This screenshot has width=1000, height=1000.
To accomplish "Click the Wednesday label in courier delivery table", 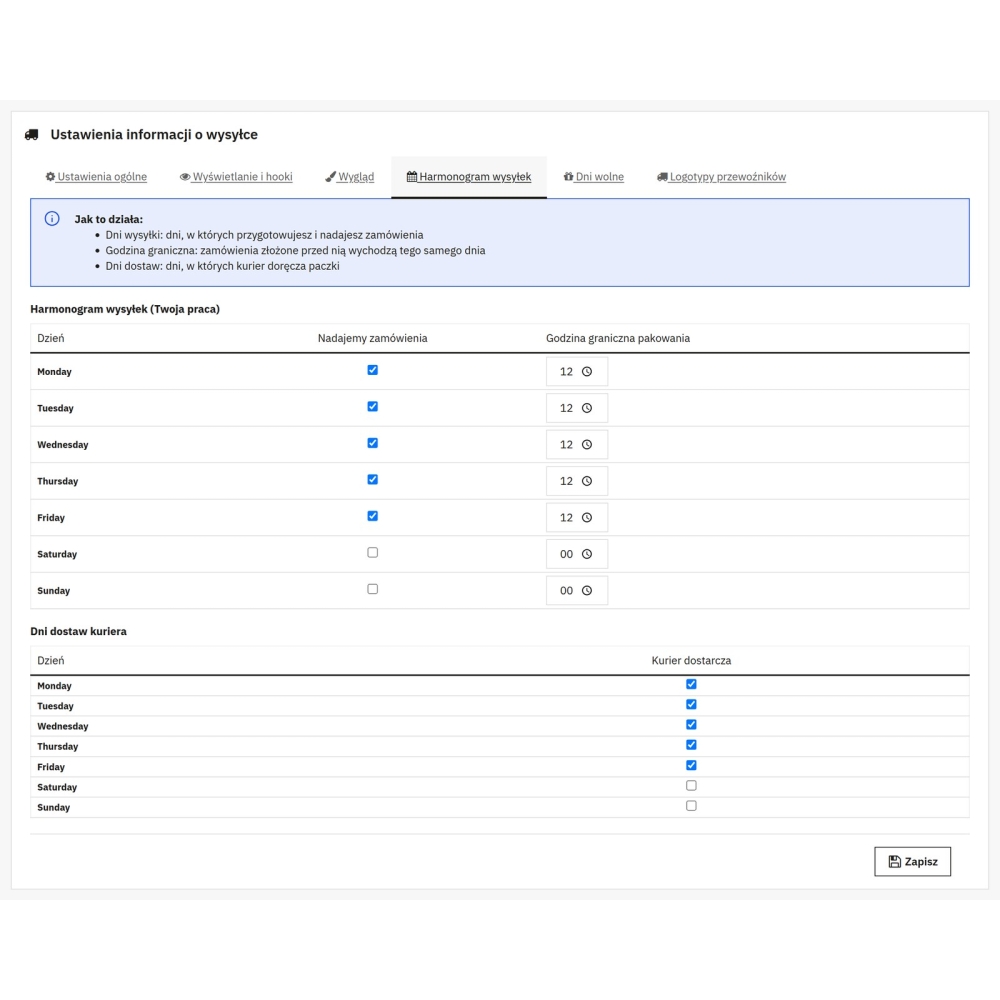I will (x=62, y=726).
